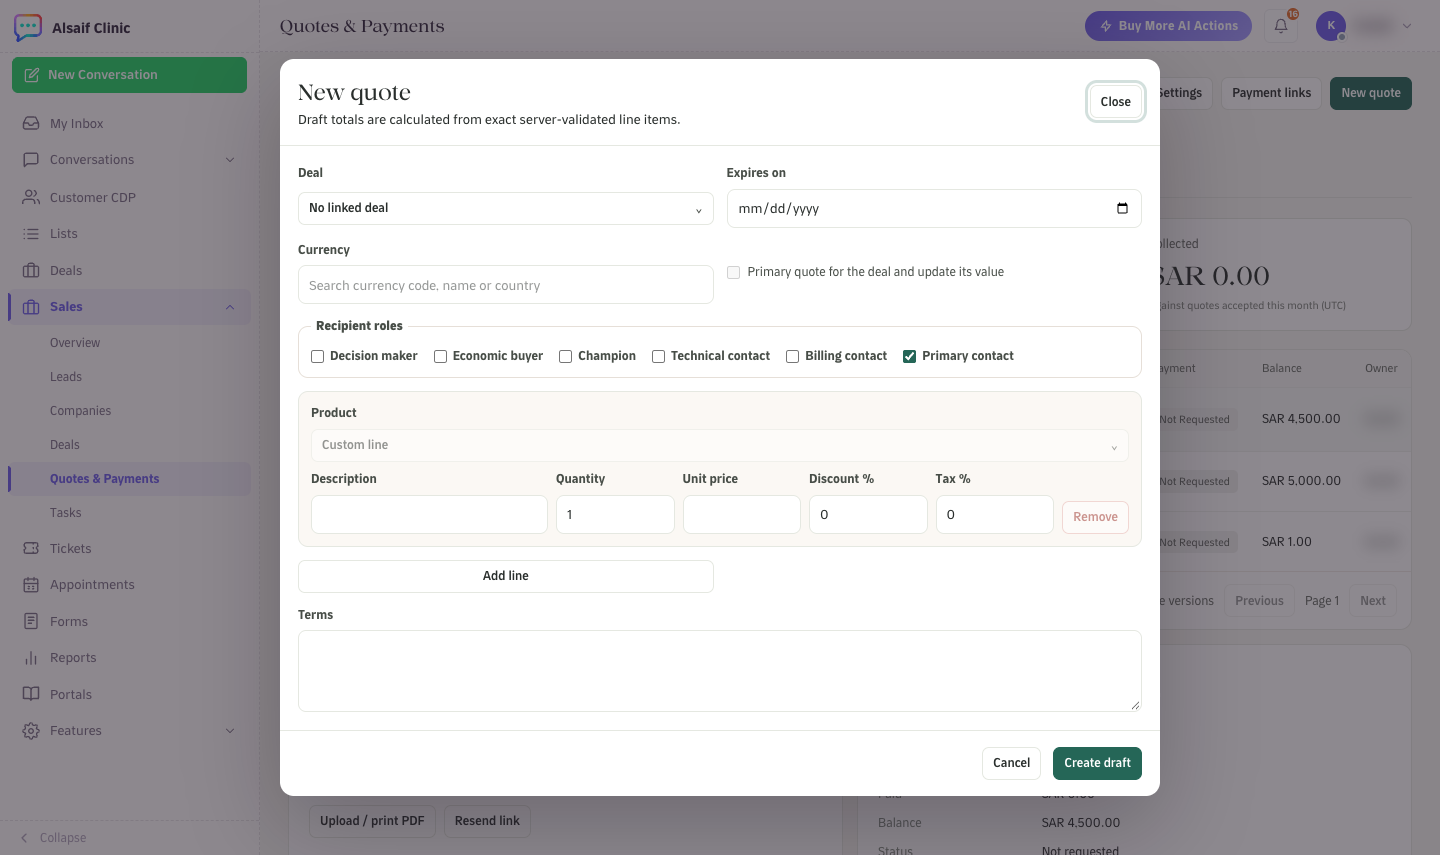This screenshot has width=1440, height=855.
Task: Open the account menu chevron beside avatar
Action: point(1407,26)
